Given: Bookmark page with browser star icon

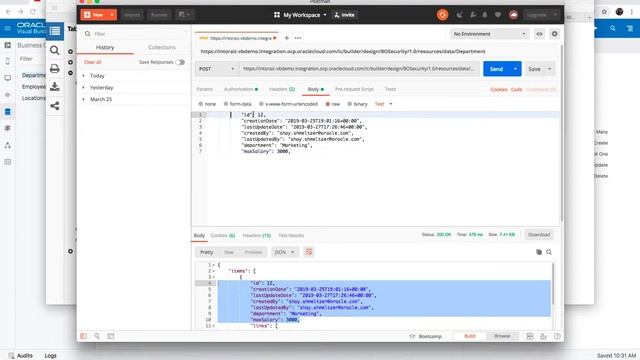Looking at the screenshot, I should tap(604, 12).
